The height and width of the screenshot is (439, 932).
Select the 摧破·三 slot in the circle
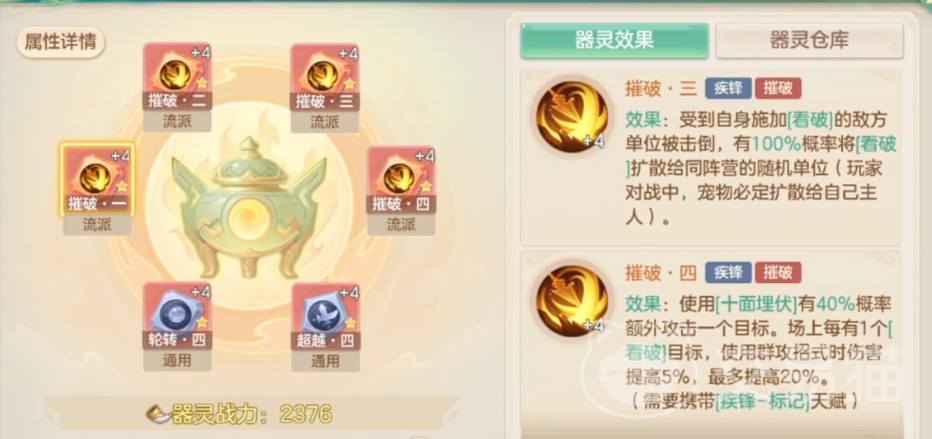click(325, 77)
